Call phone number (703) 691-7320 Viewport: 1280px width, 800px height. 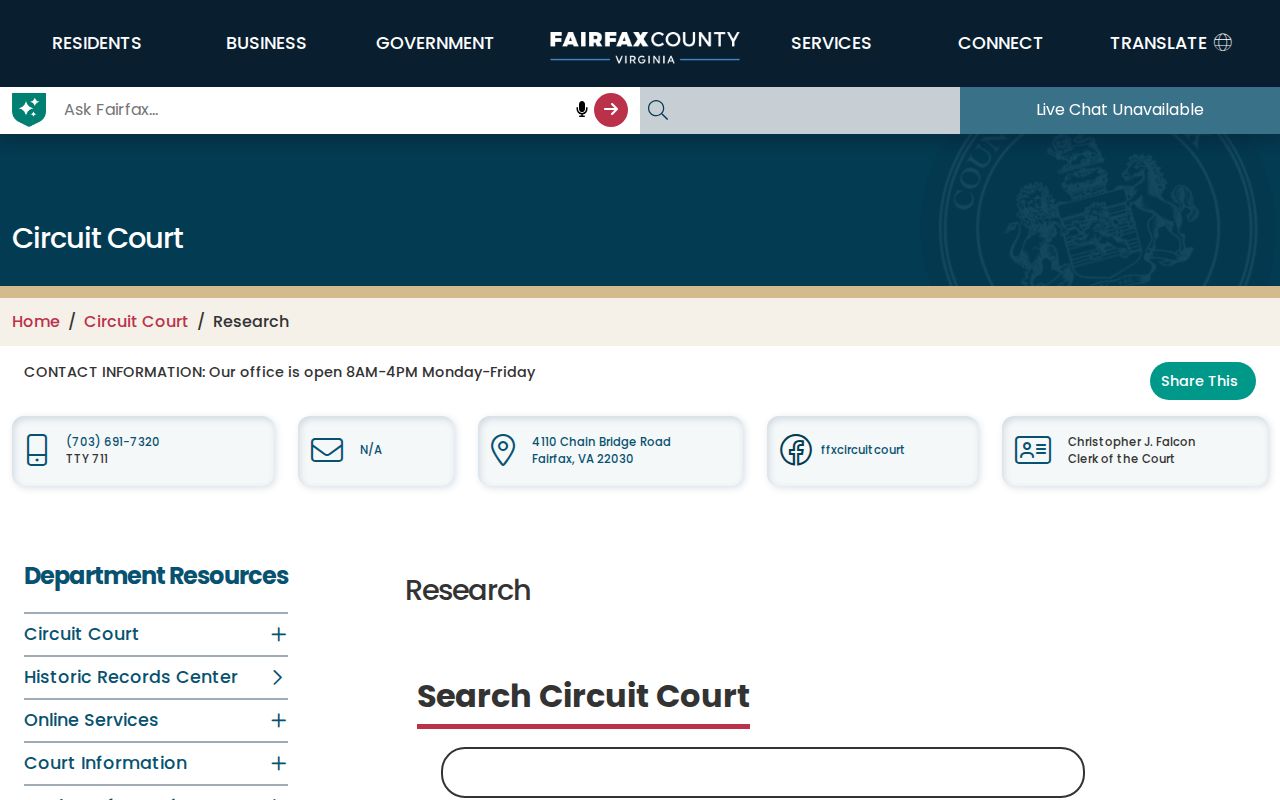click(113, 442)
